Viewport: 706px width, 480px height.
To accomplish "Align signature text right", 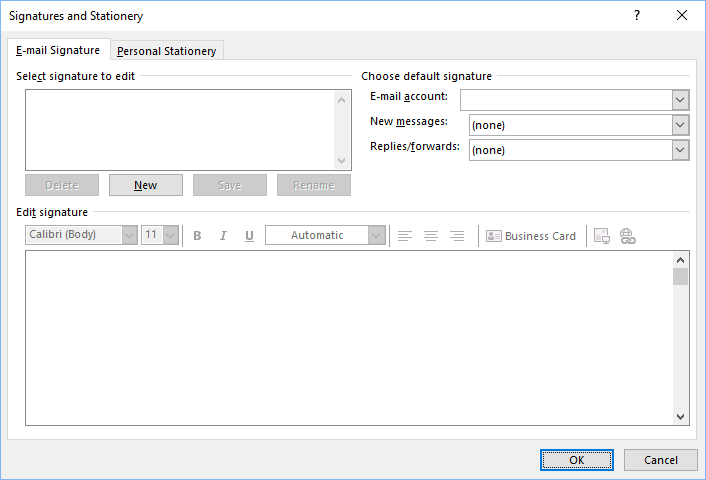I will (457, 236).
